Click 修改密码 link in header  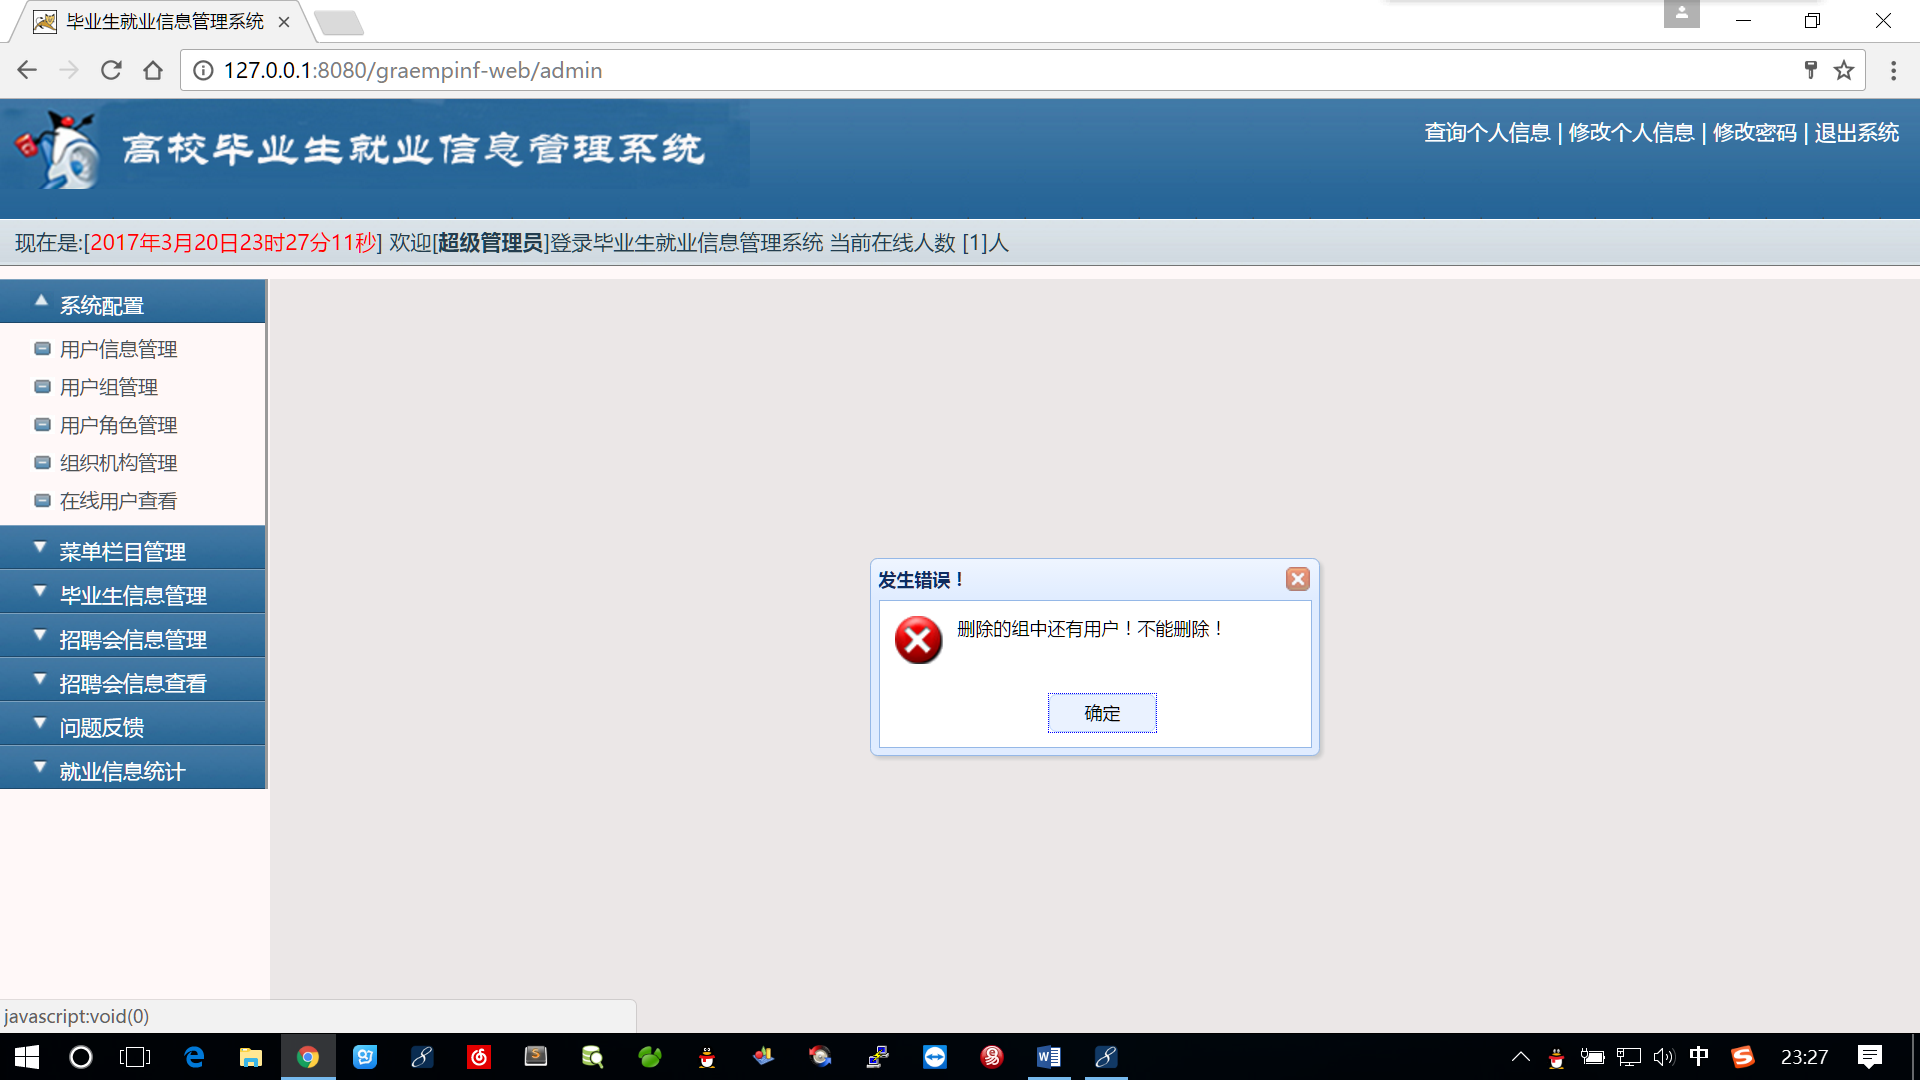1754,133
